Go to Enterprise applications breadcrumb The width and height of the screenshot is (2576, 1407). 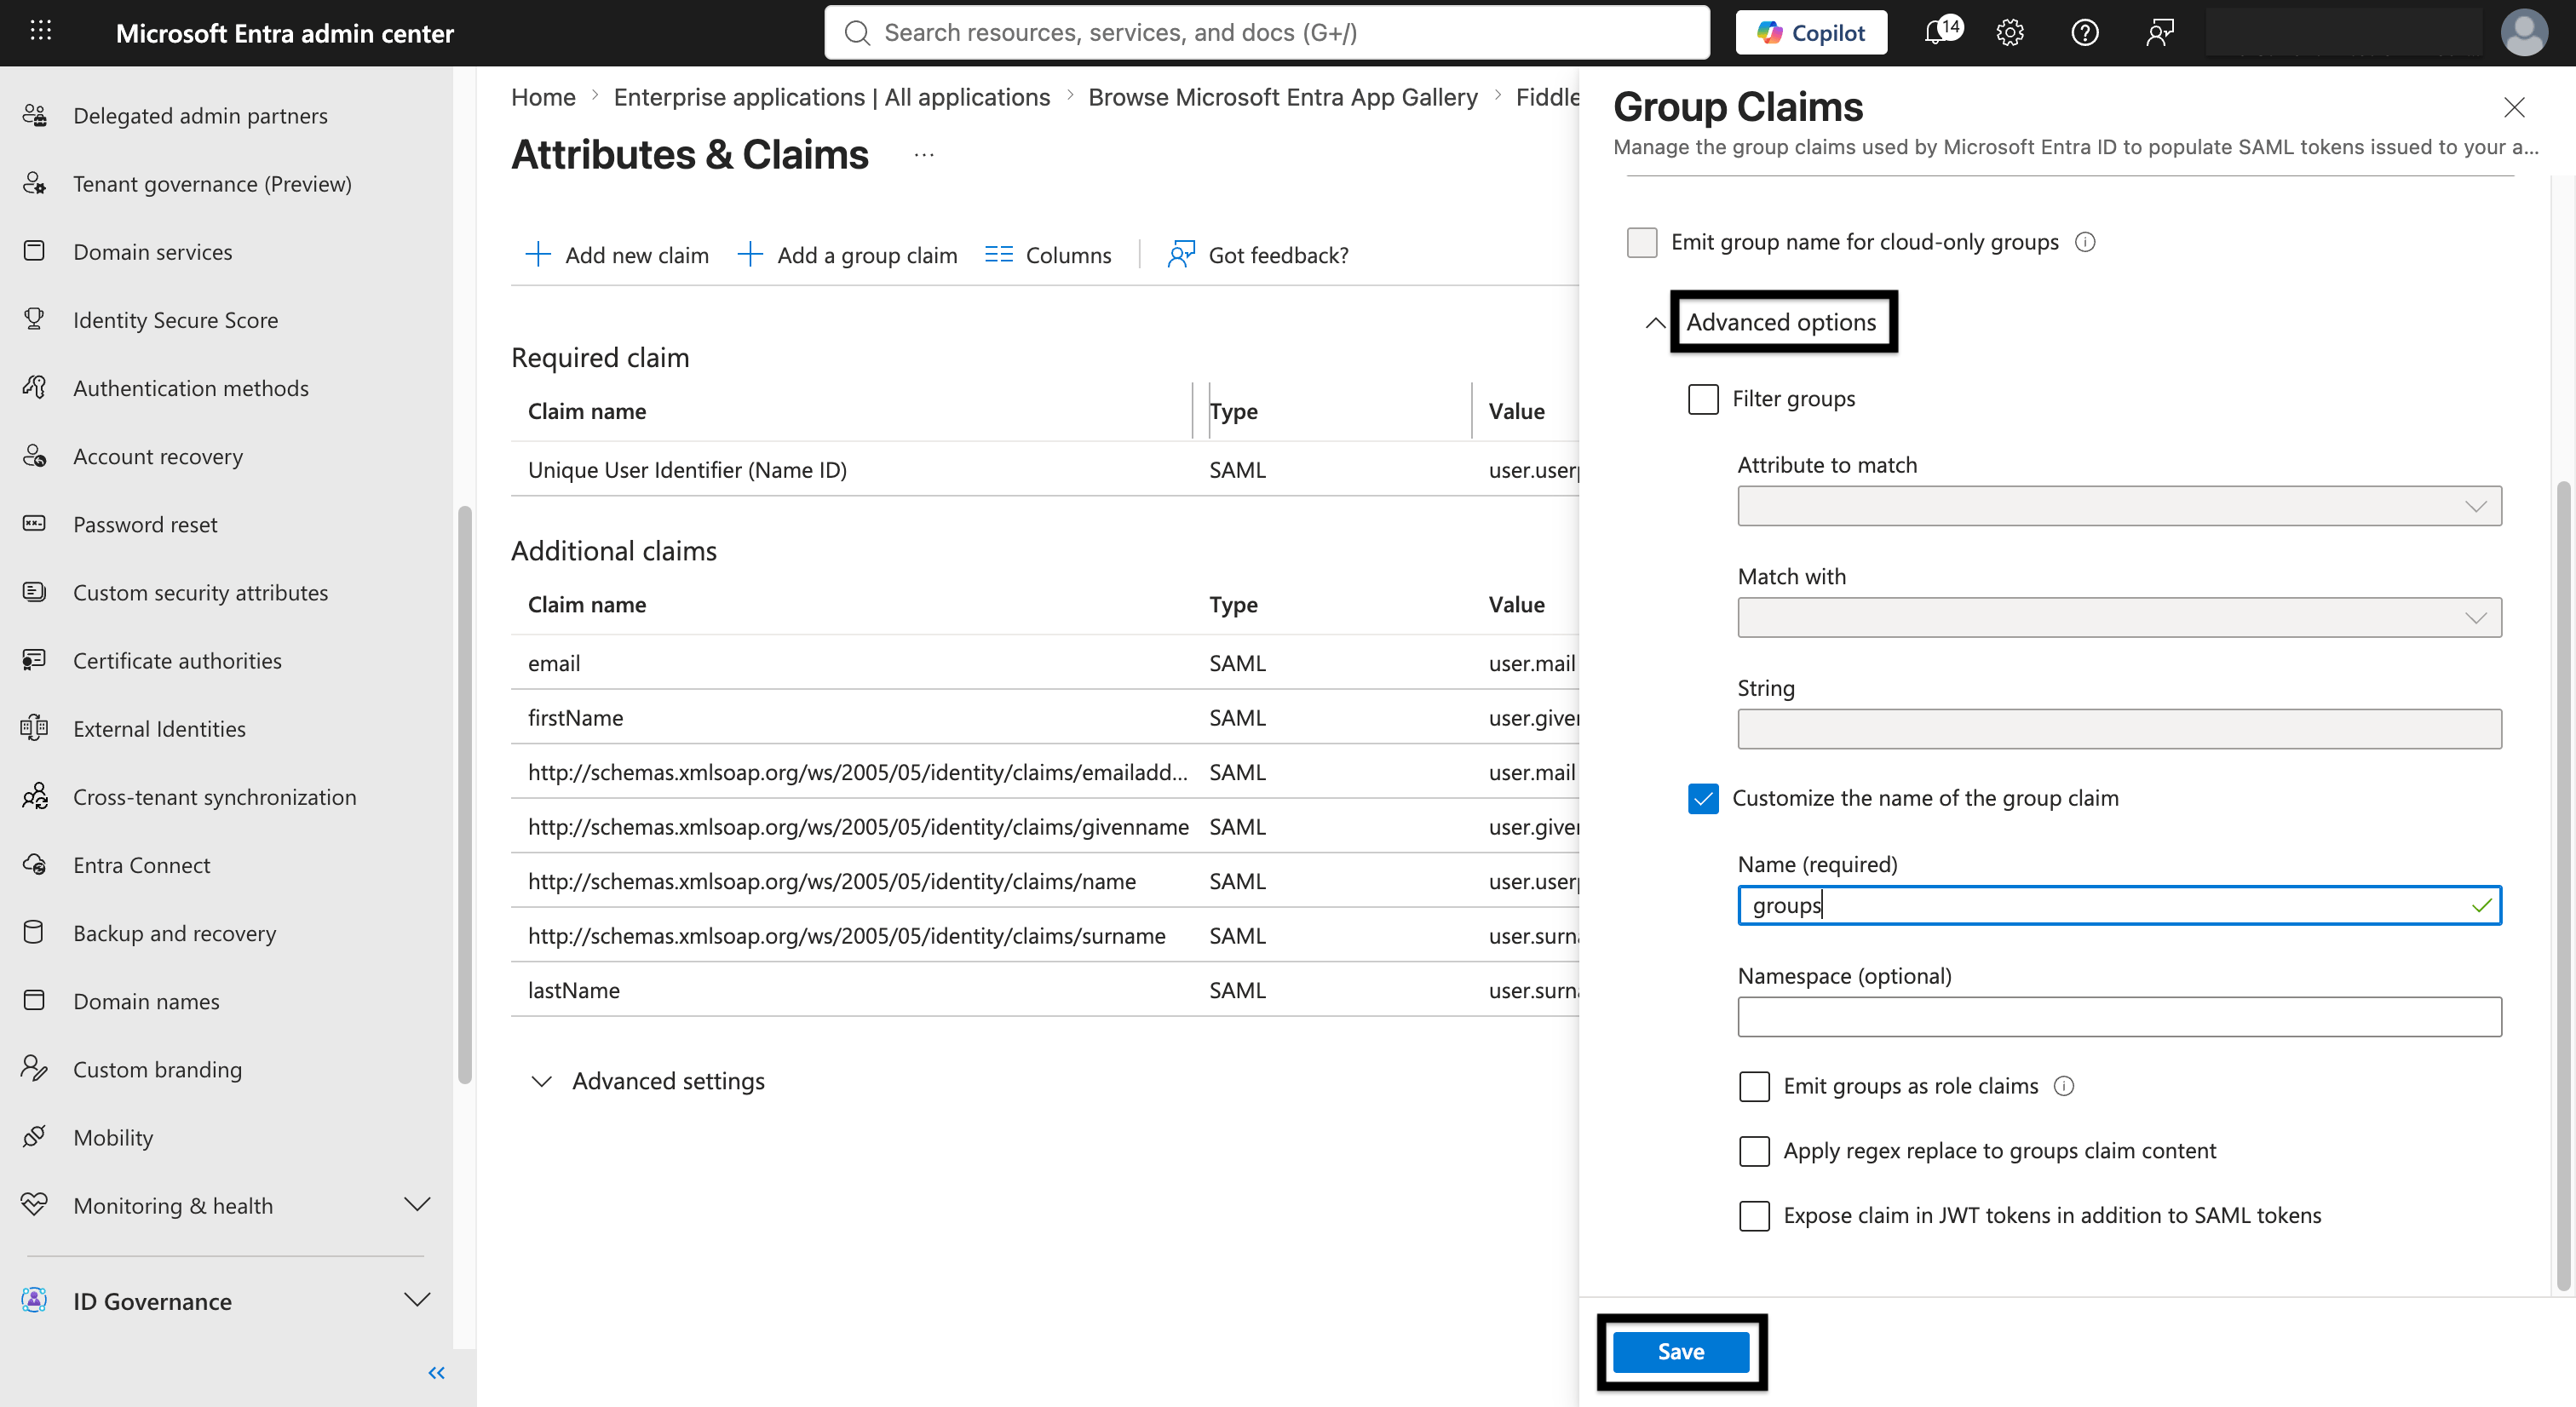[x=831, y=97]
